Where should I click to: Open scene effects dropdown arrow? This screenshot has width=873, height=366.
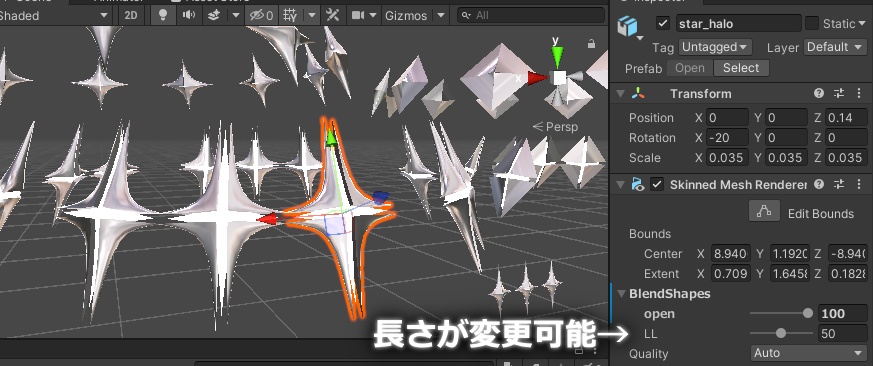click(236, 15)
